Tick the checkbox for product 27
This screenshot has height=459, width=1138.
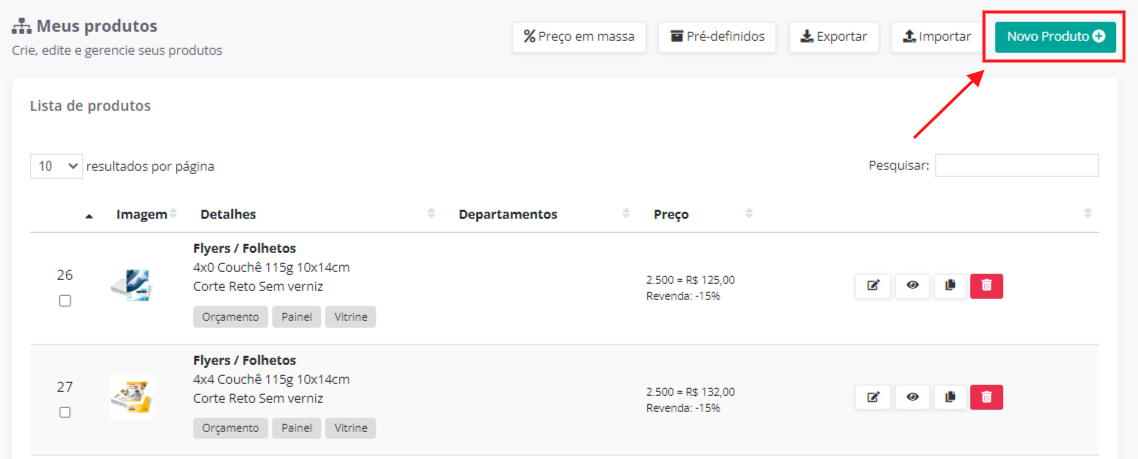(x=65, y=412)
